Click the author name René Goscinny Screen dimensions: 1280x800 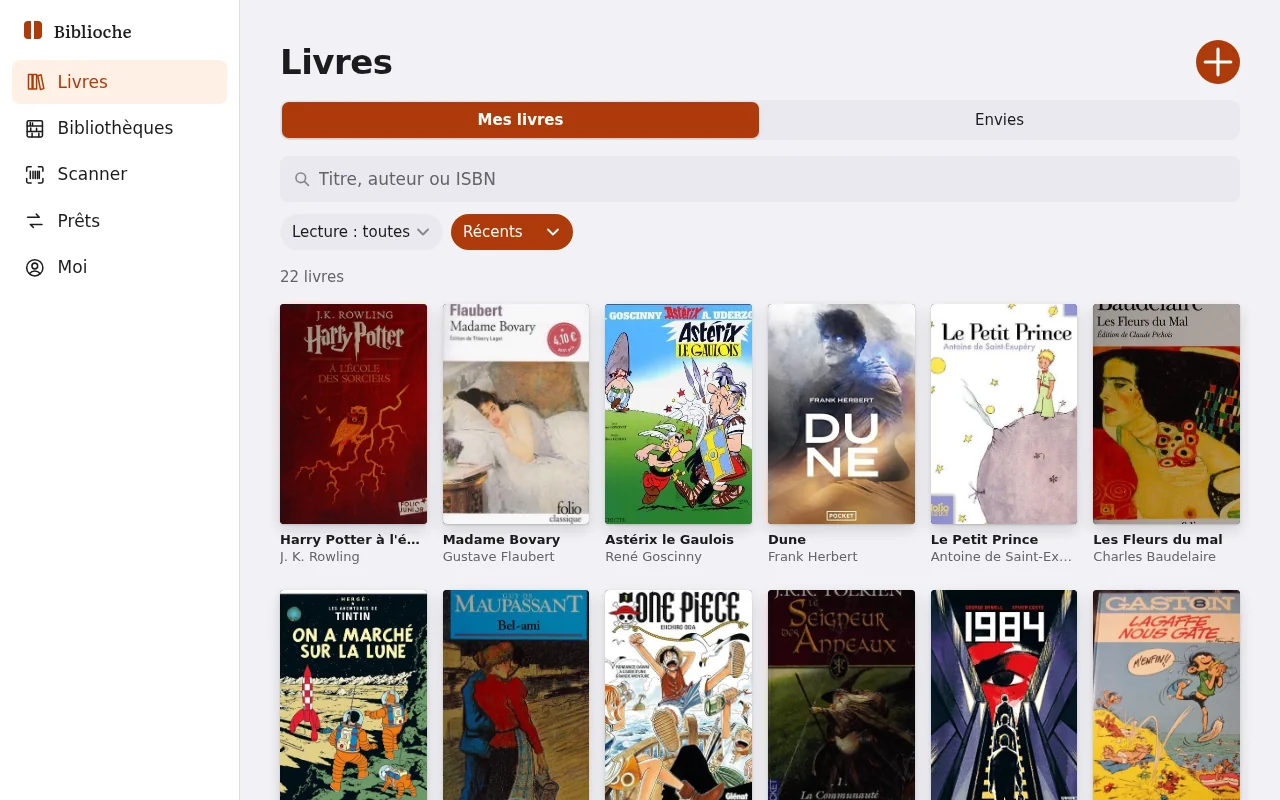[654, 557]
